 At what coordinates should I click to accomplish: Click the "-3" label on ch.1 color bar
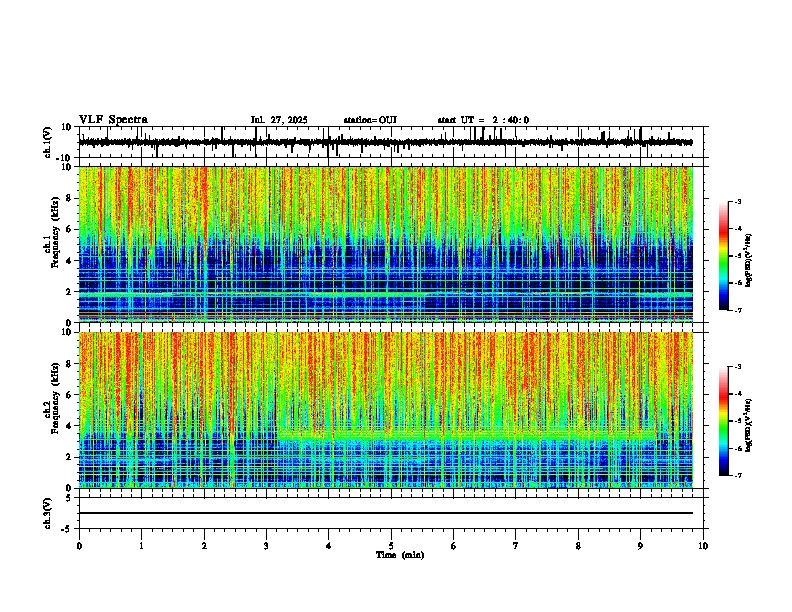click(737, 202)
